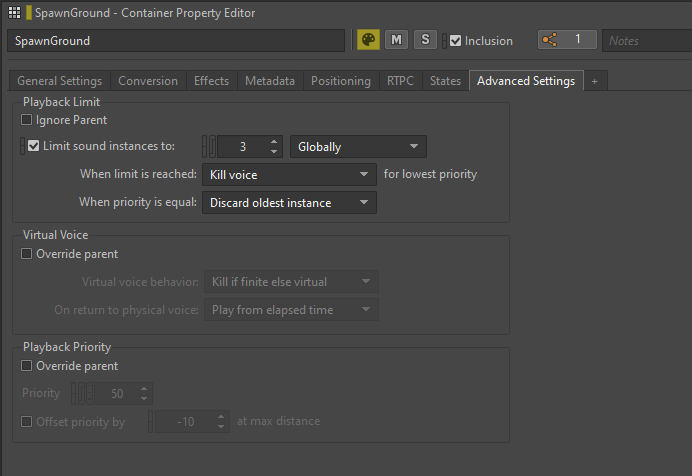Screen dimensions: 692x476
Task: Click the Notes field
Action: point(647,41)
